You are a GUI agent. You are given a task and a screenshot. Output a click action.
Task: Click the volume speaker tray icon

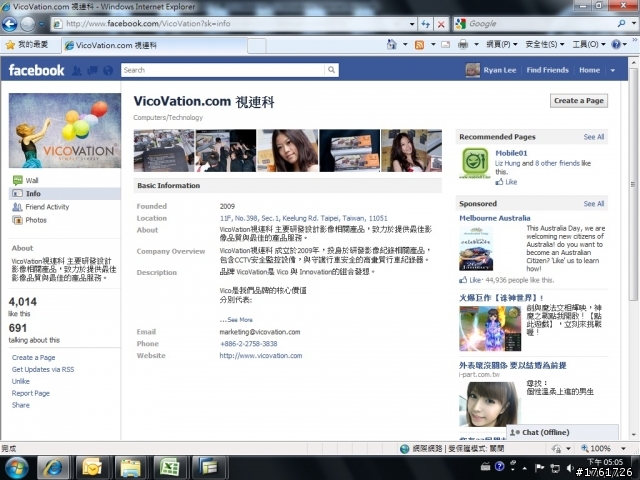tap(570, 468)
